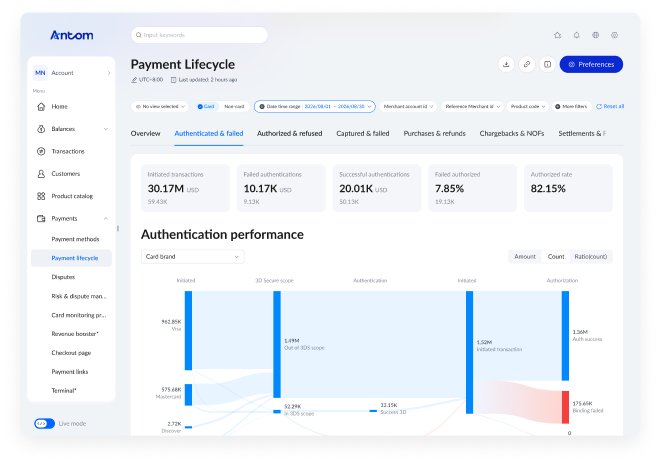
Task: Expand the Account chevron in sidebar
Action: tap(109, 73)
